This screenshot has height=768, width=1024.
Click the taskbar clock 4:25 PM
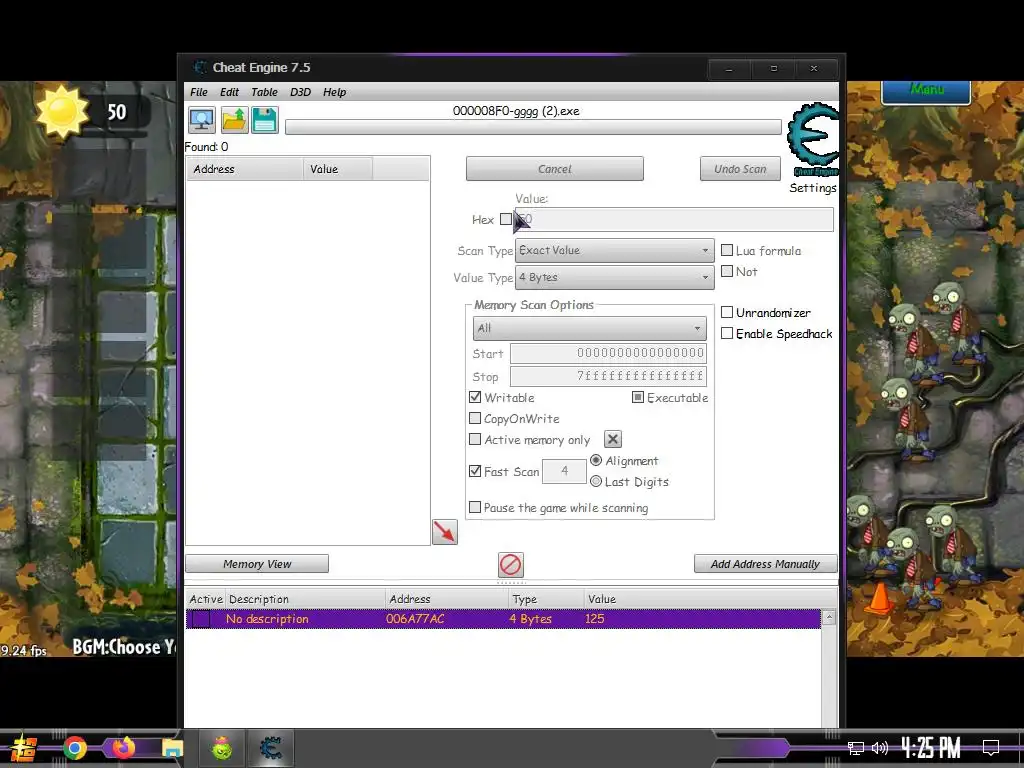[931, 747]
